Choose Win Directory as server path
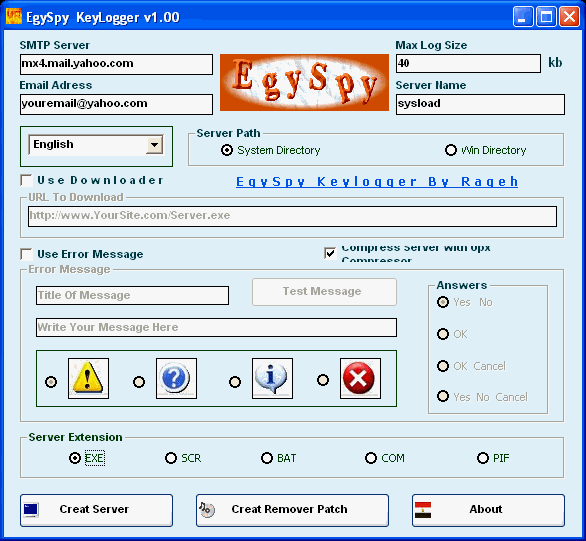 pos(451,150)
